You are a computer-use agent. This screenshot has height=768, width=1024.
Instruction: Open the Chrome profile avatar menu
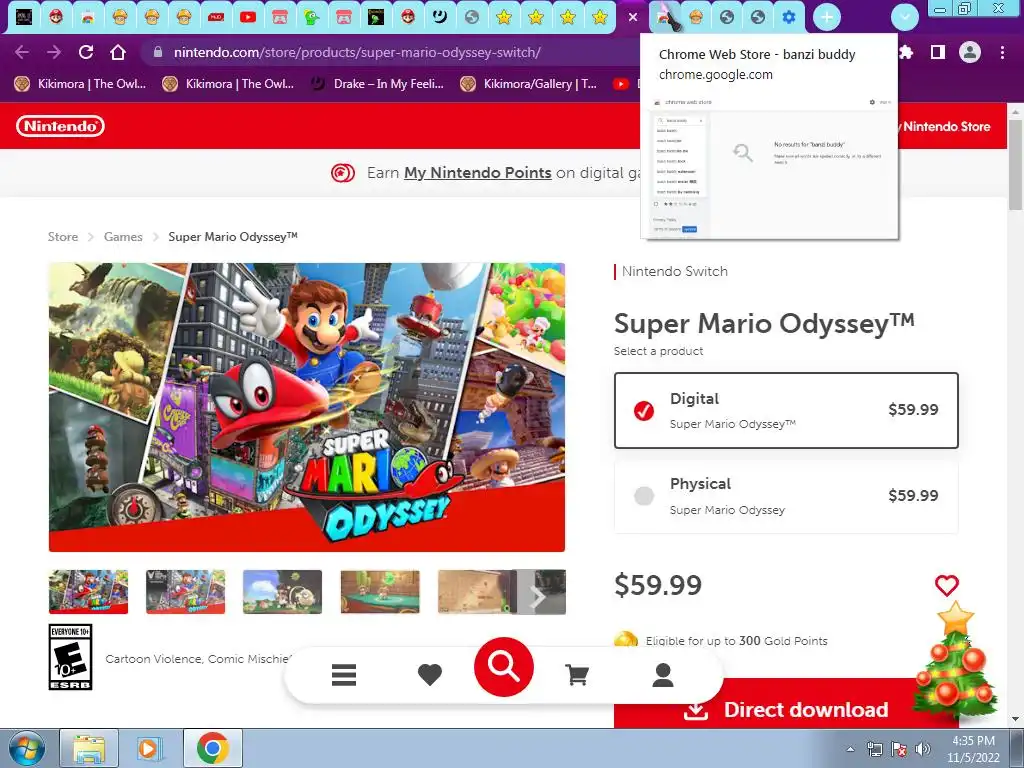tap(970, 52)
